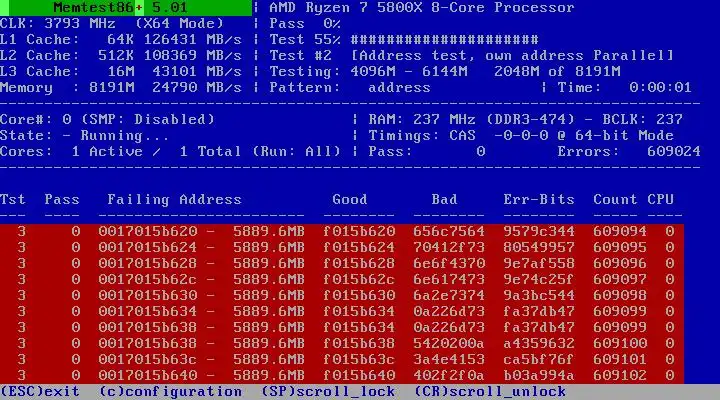Image resolution: width=720 pixels, height=400 pixels.
Task: Click the State 'Running...' text
Action: click(x=124, y=135)
